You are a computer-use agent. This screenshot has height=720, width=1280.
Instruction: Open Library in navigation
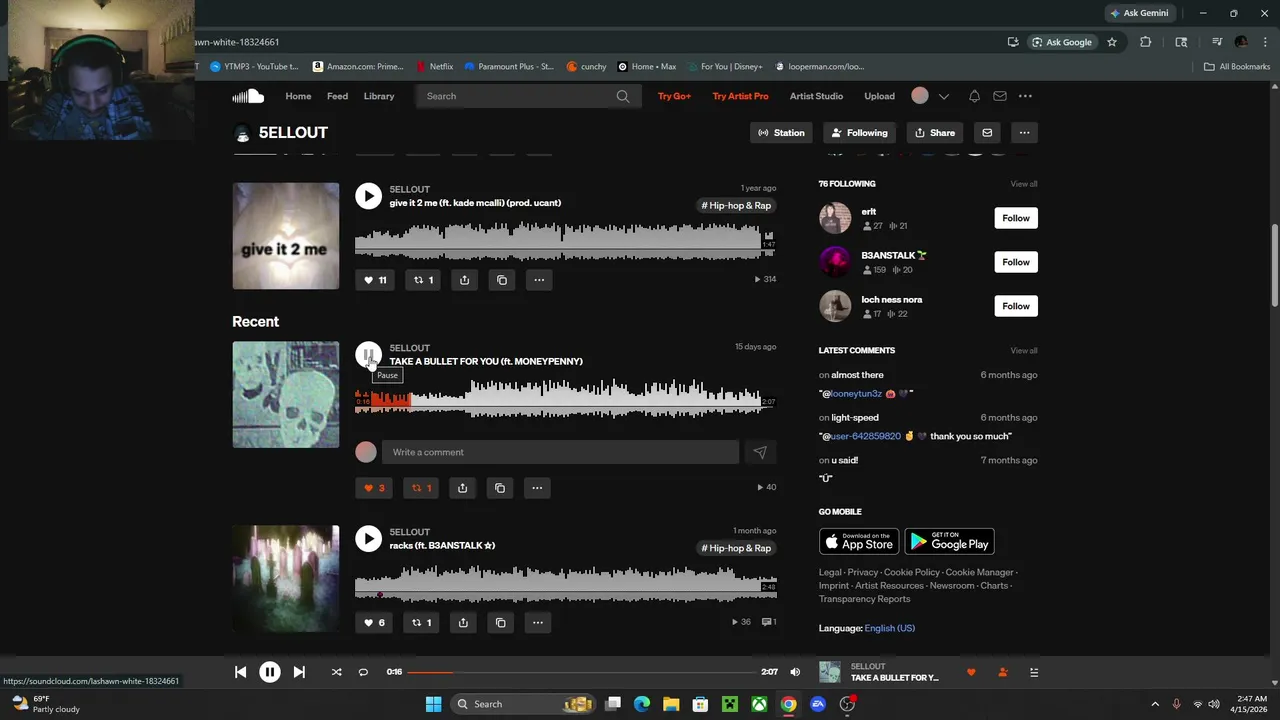pyautogui.click(x=379, y=96)
